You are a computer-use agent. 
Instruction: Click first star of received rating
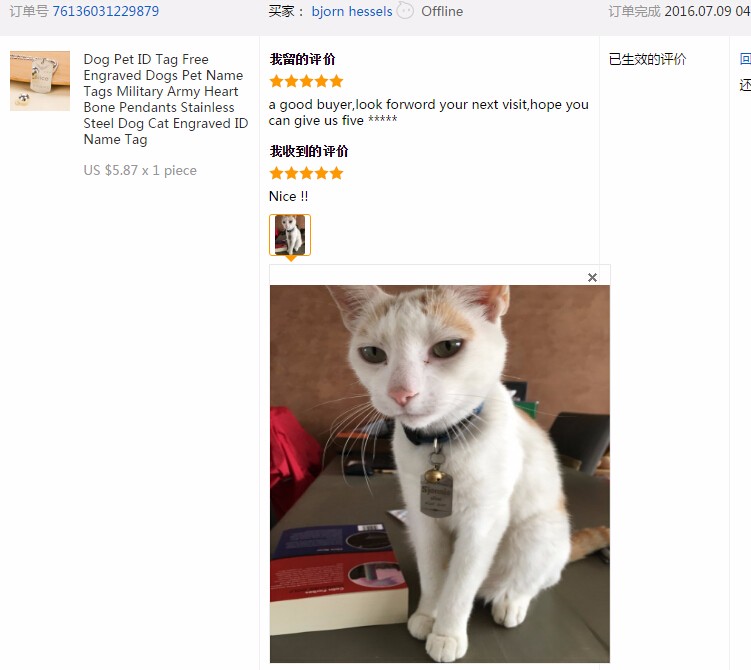[x=276, y=173]
